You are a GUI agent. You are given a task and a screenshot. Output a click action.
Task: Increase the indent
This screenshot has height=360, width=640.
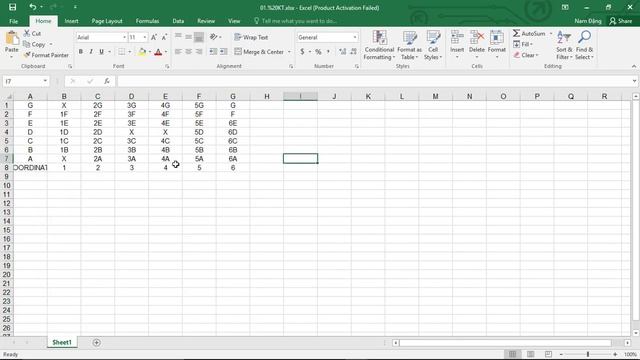224,52
